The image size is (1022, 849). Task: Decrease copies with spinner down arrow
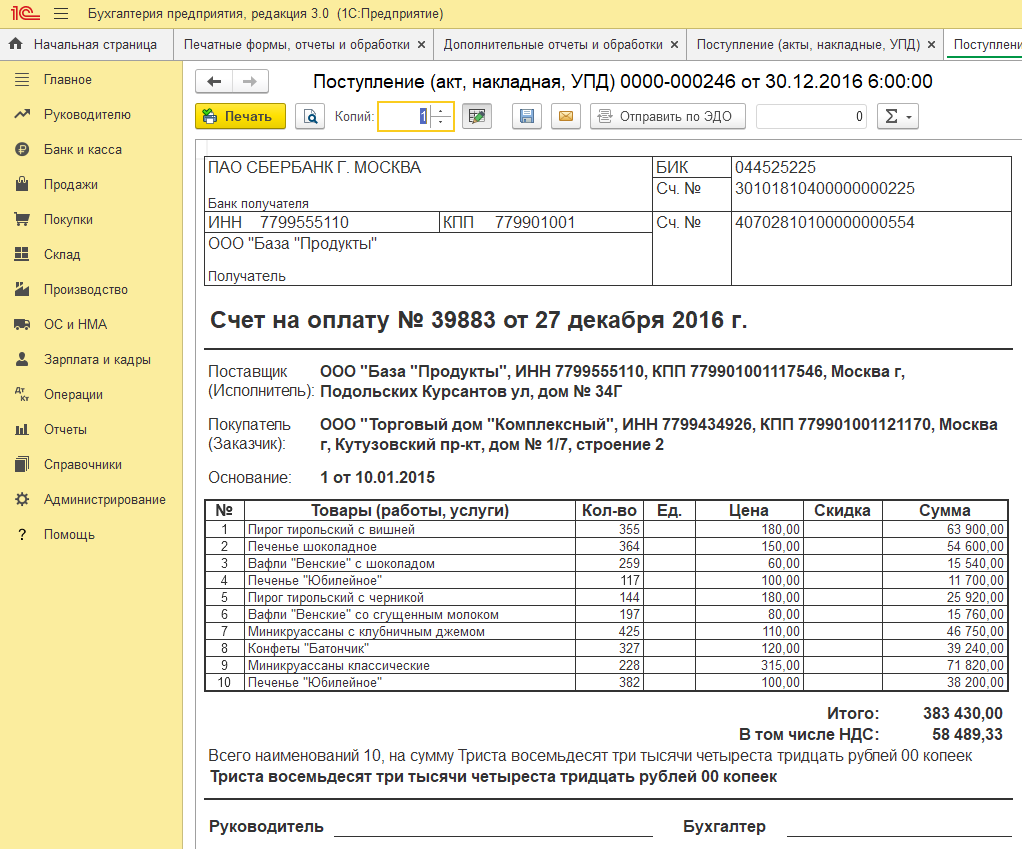(441, 122)
